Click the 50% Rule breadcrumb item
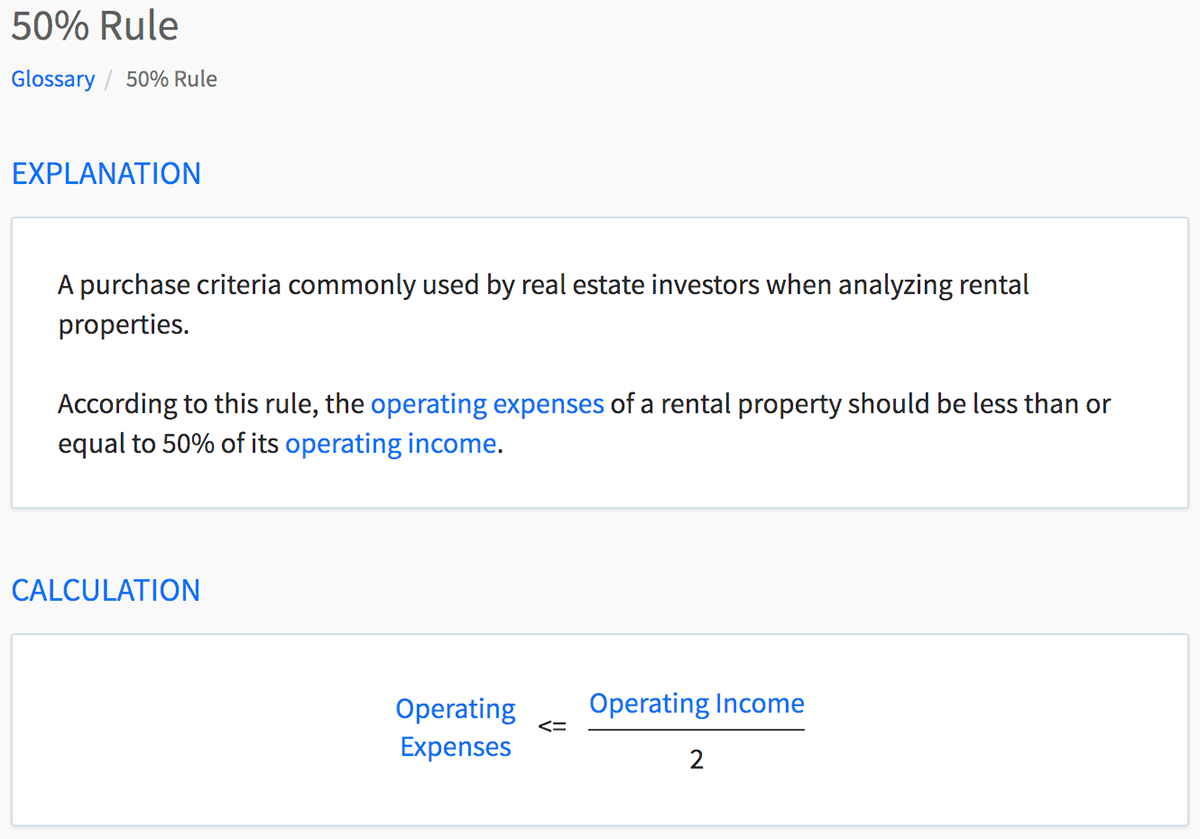The height and width of the screenshot is (839, 1200). (171, 79)
